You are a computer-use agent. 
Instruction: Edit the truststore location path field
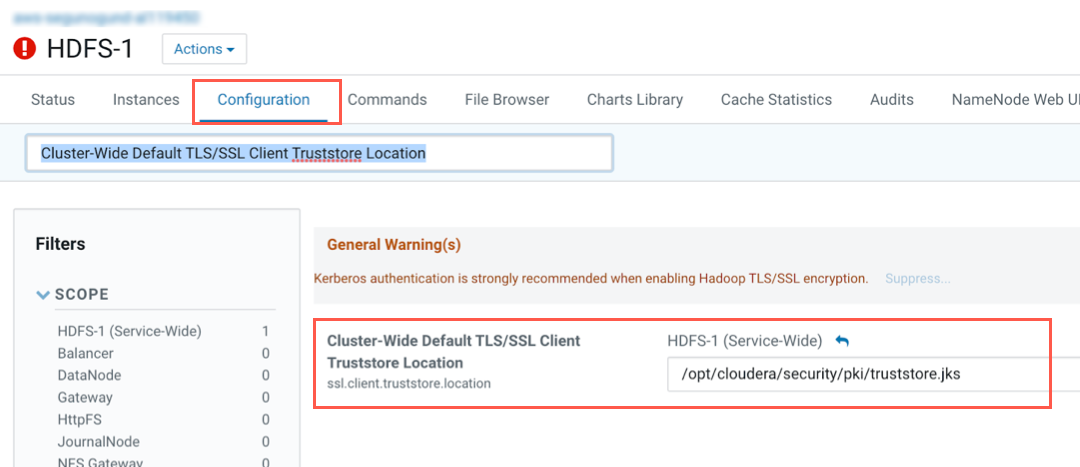point(873,374)
